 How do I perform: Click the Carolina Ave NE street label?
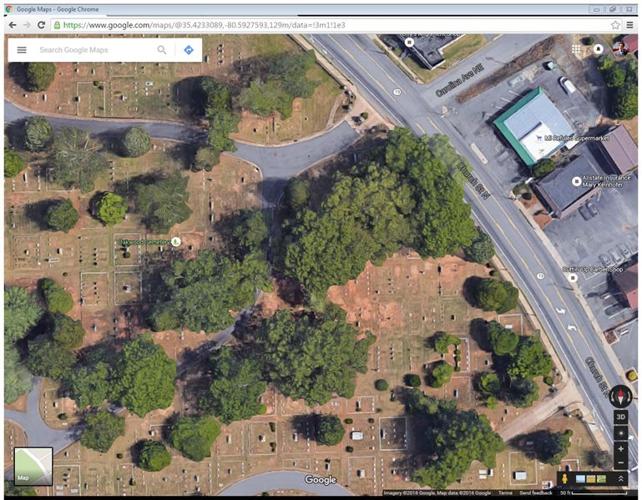pos(459,80)
